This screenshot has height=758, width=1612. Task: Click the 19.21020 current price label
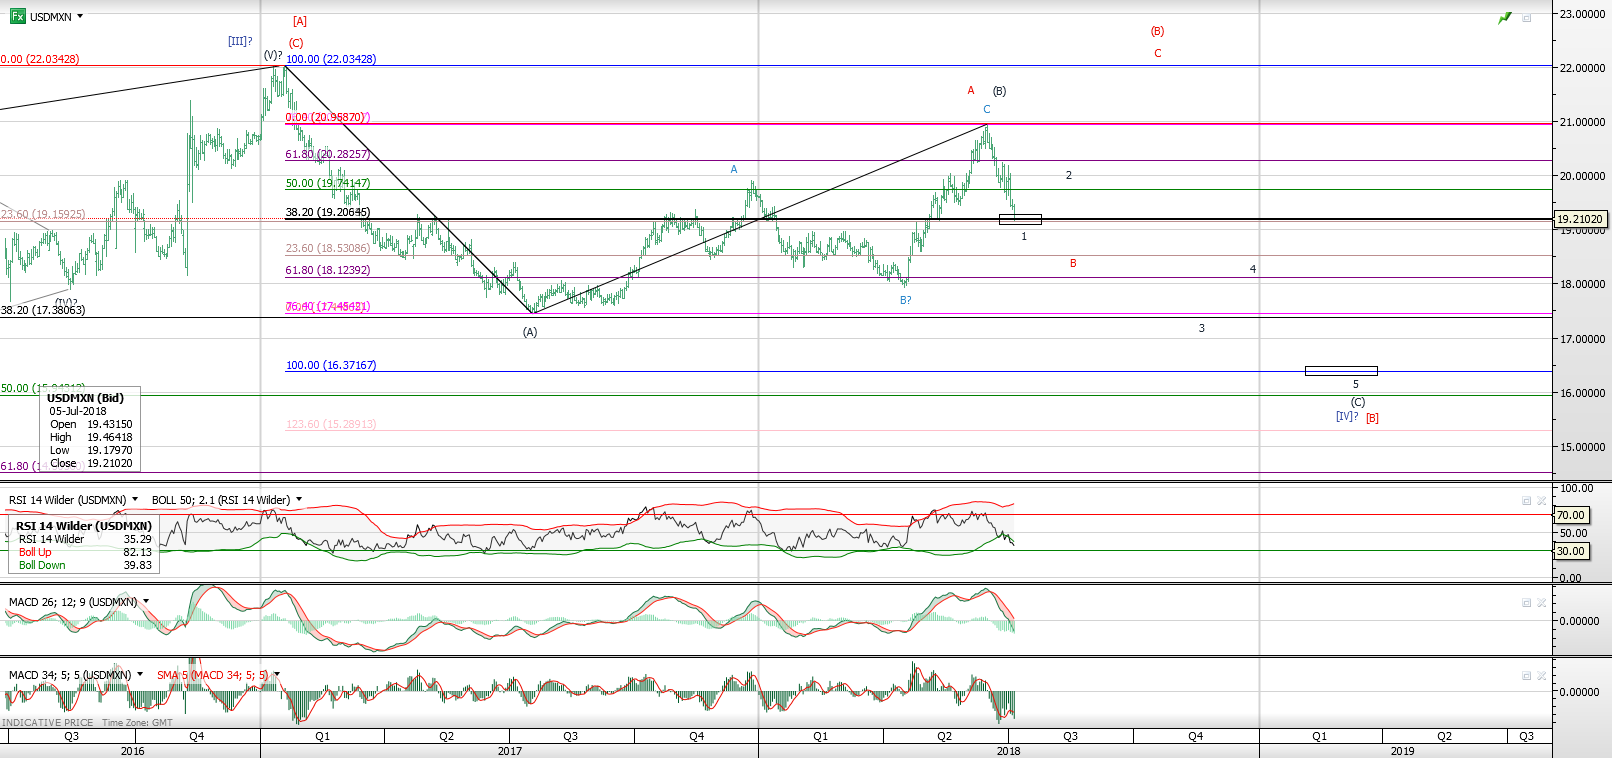coord(1580,219)
